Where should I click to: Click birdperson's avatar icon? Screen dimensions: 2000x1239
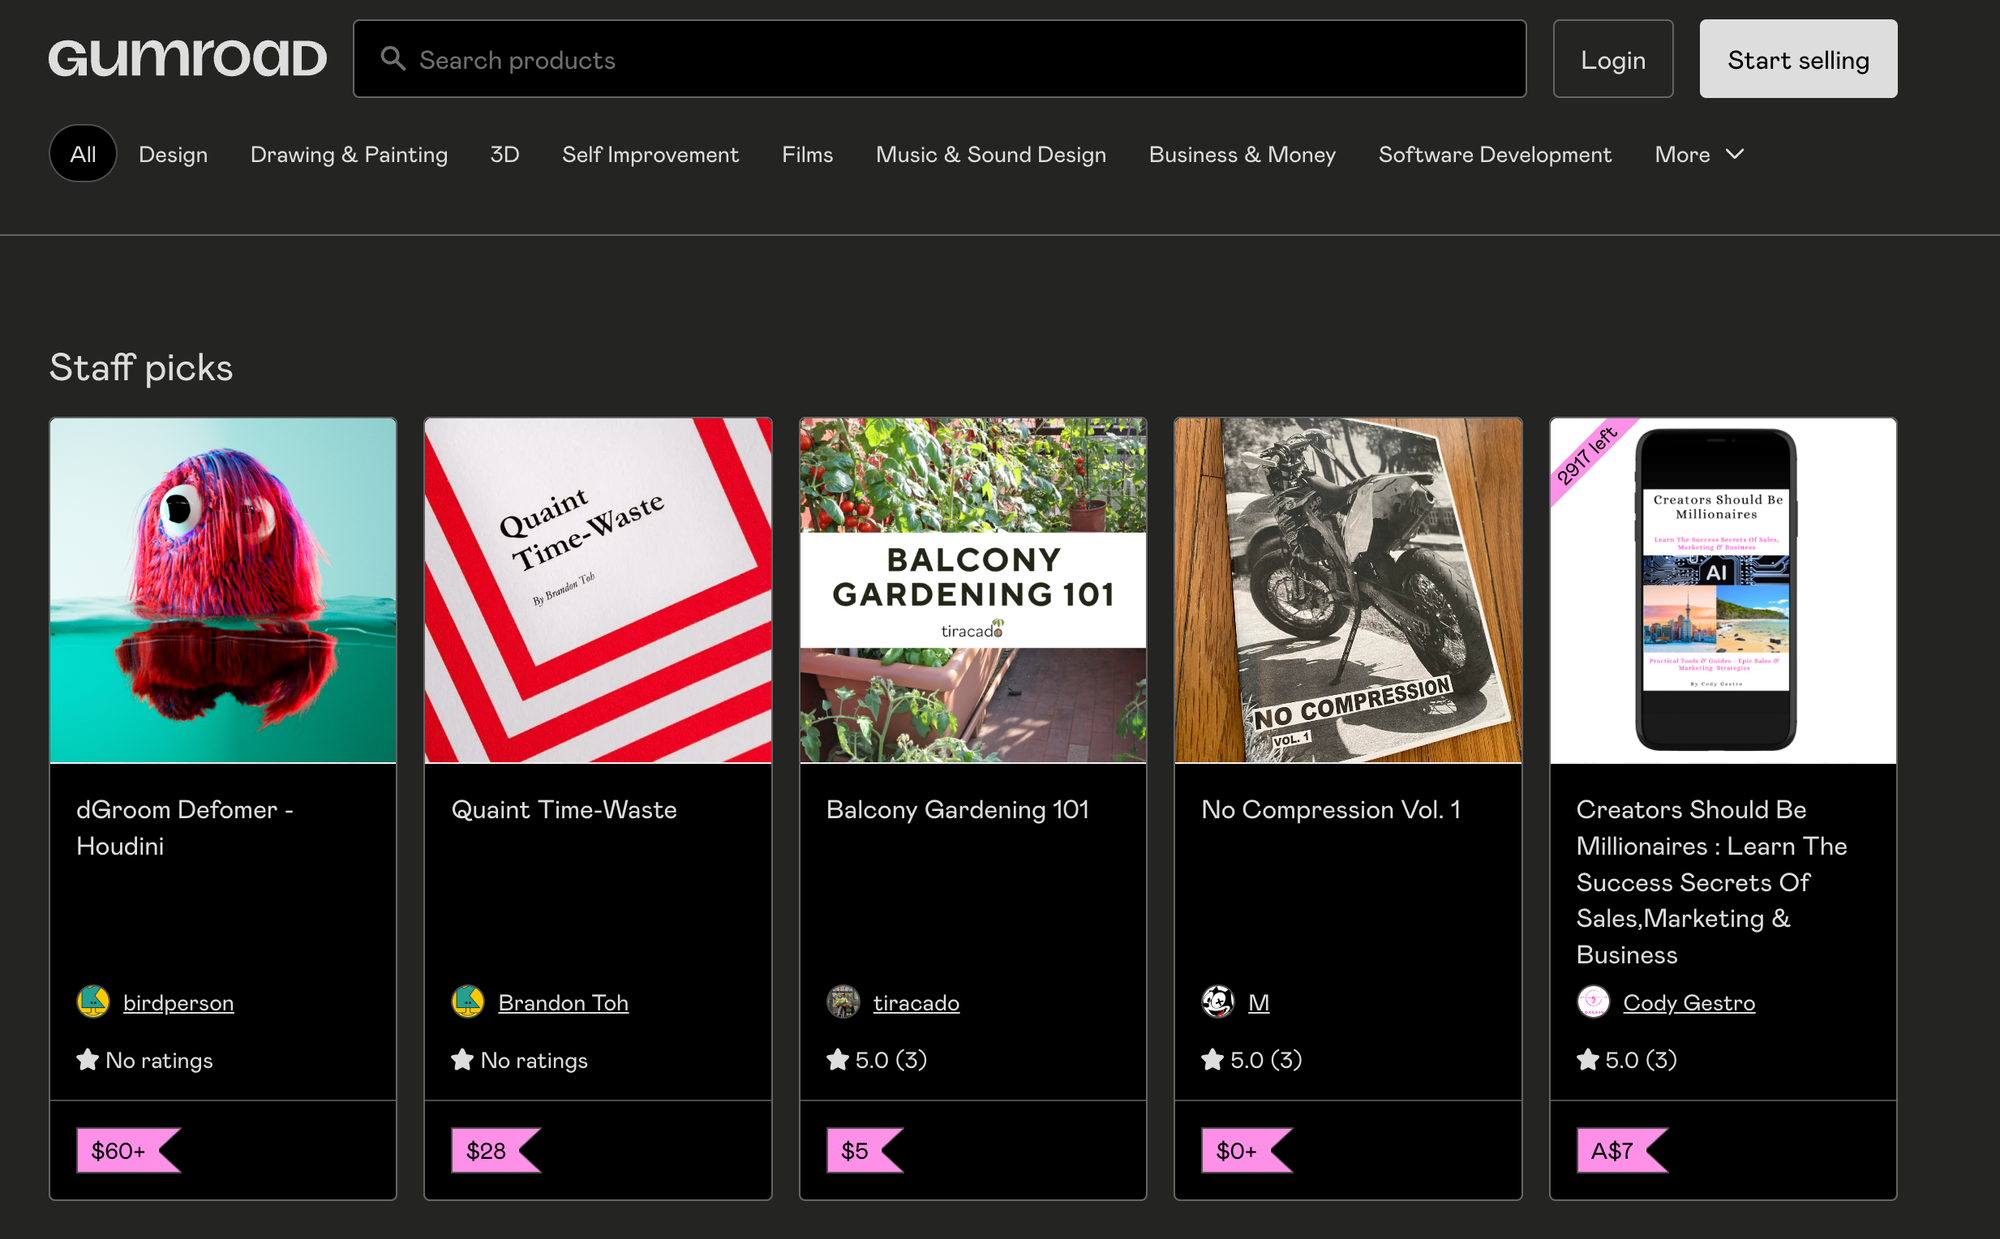pyautogui.click(x=91, y=1002)
